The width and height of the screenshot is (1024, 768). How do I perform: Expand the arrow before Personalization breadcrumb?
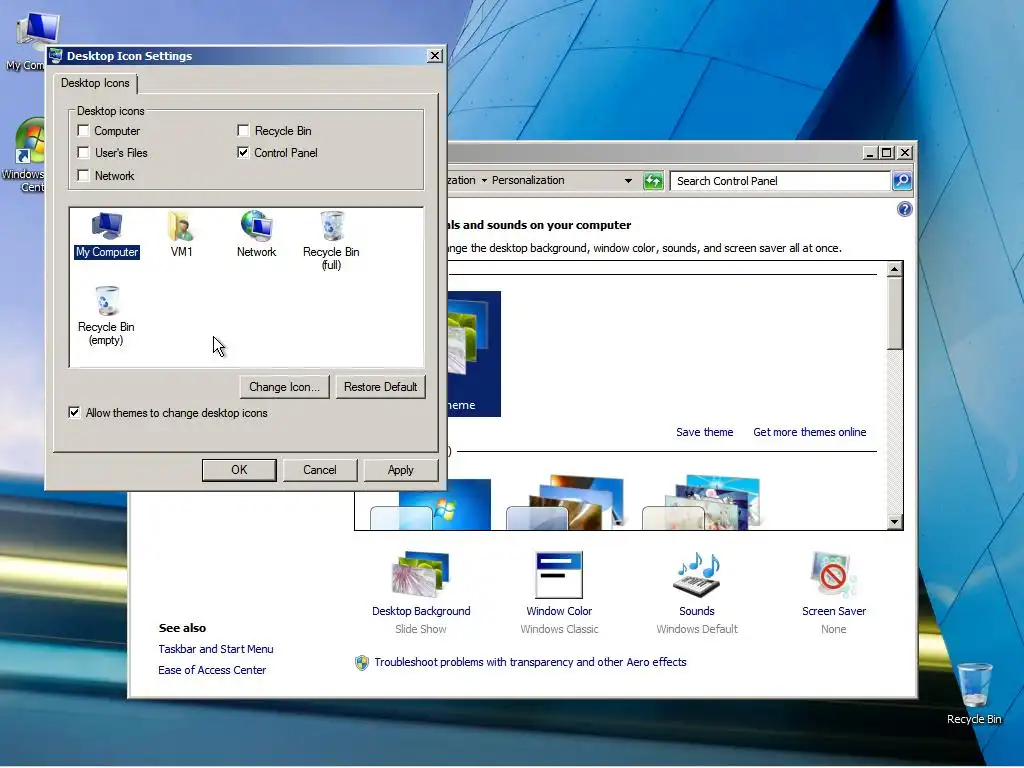(x=485, y=180)
